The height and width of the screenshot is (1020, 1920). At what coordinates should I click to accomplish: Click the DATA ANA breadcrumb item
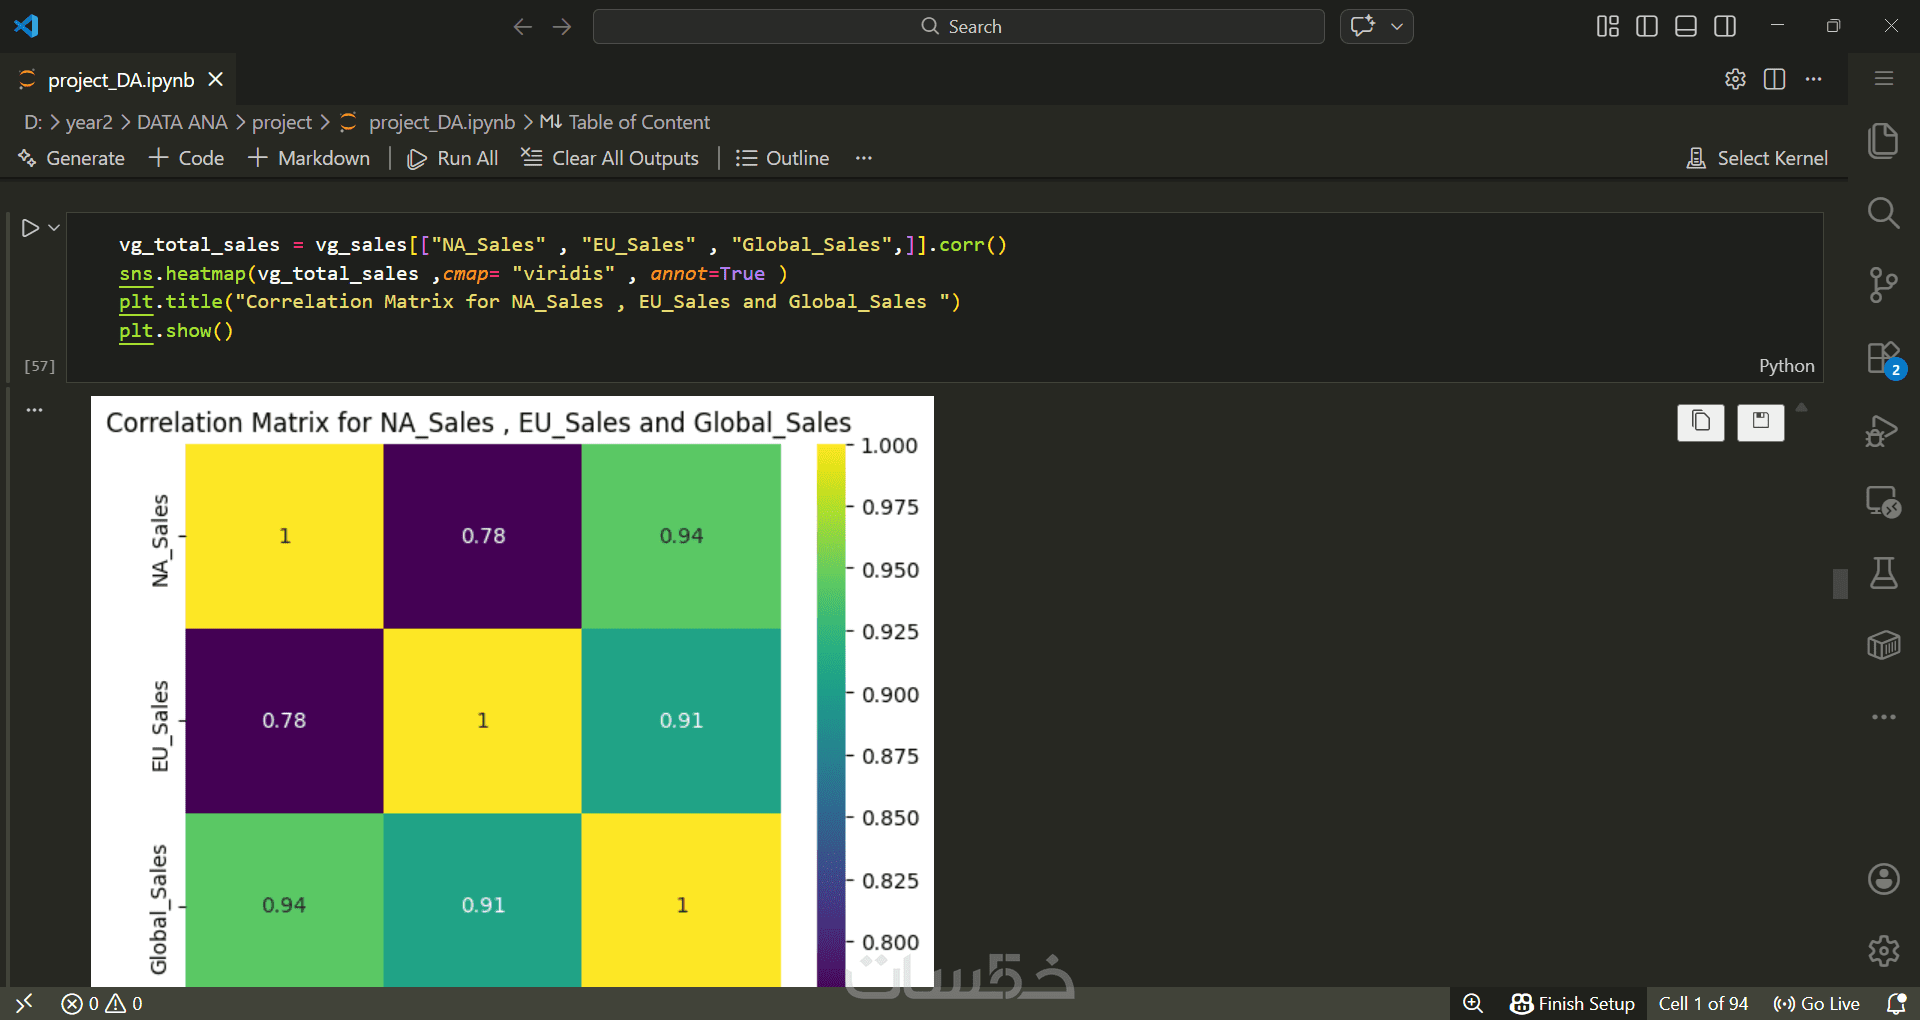click(182, 122)
